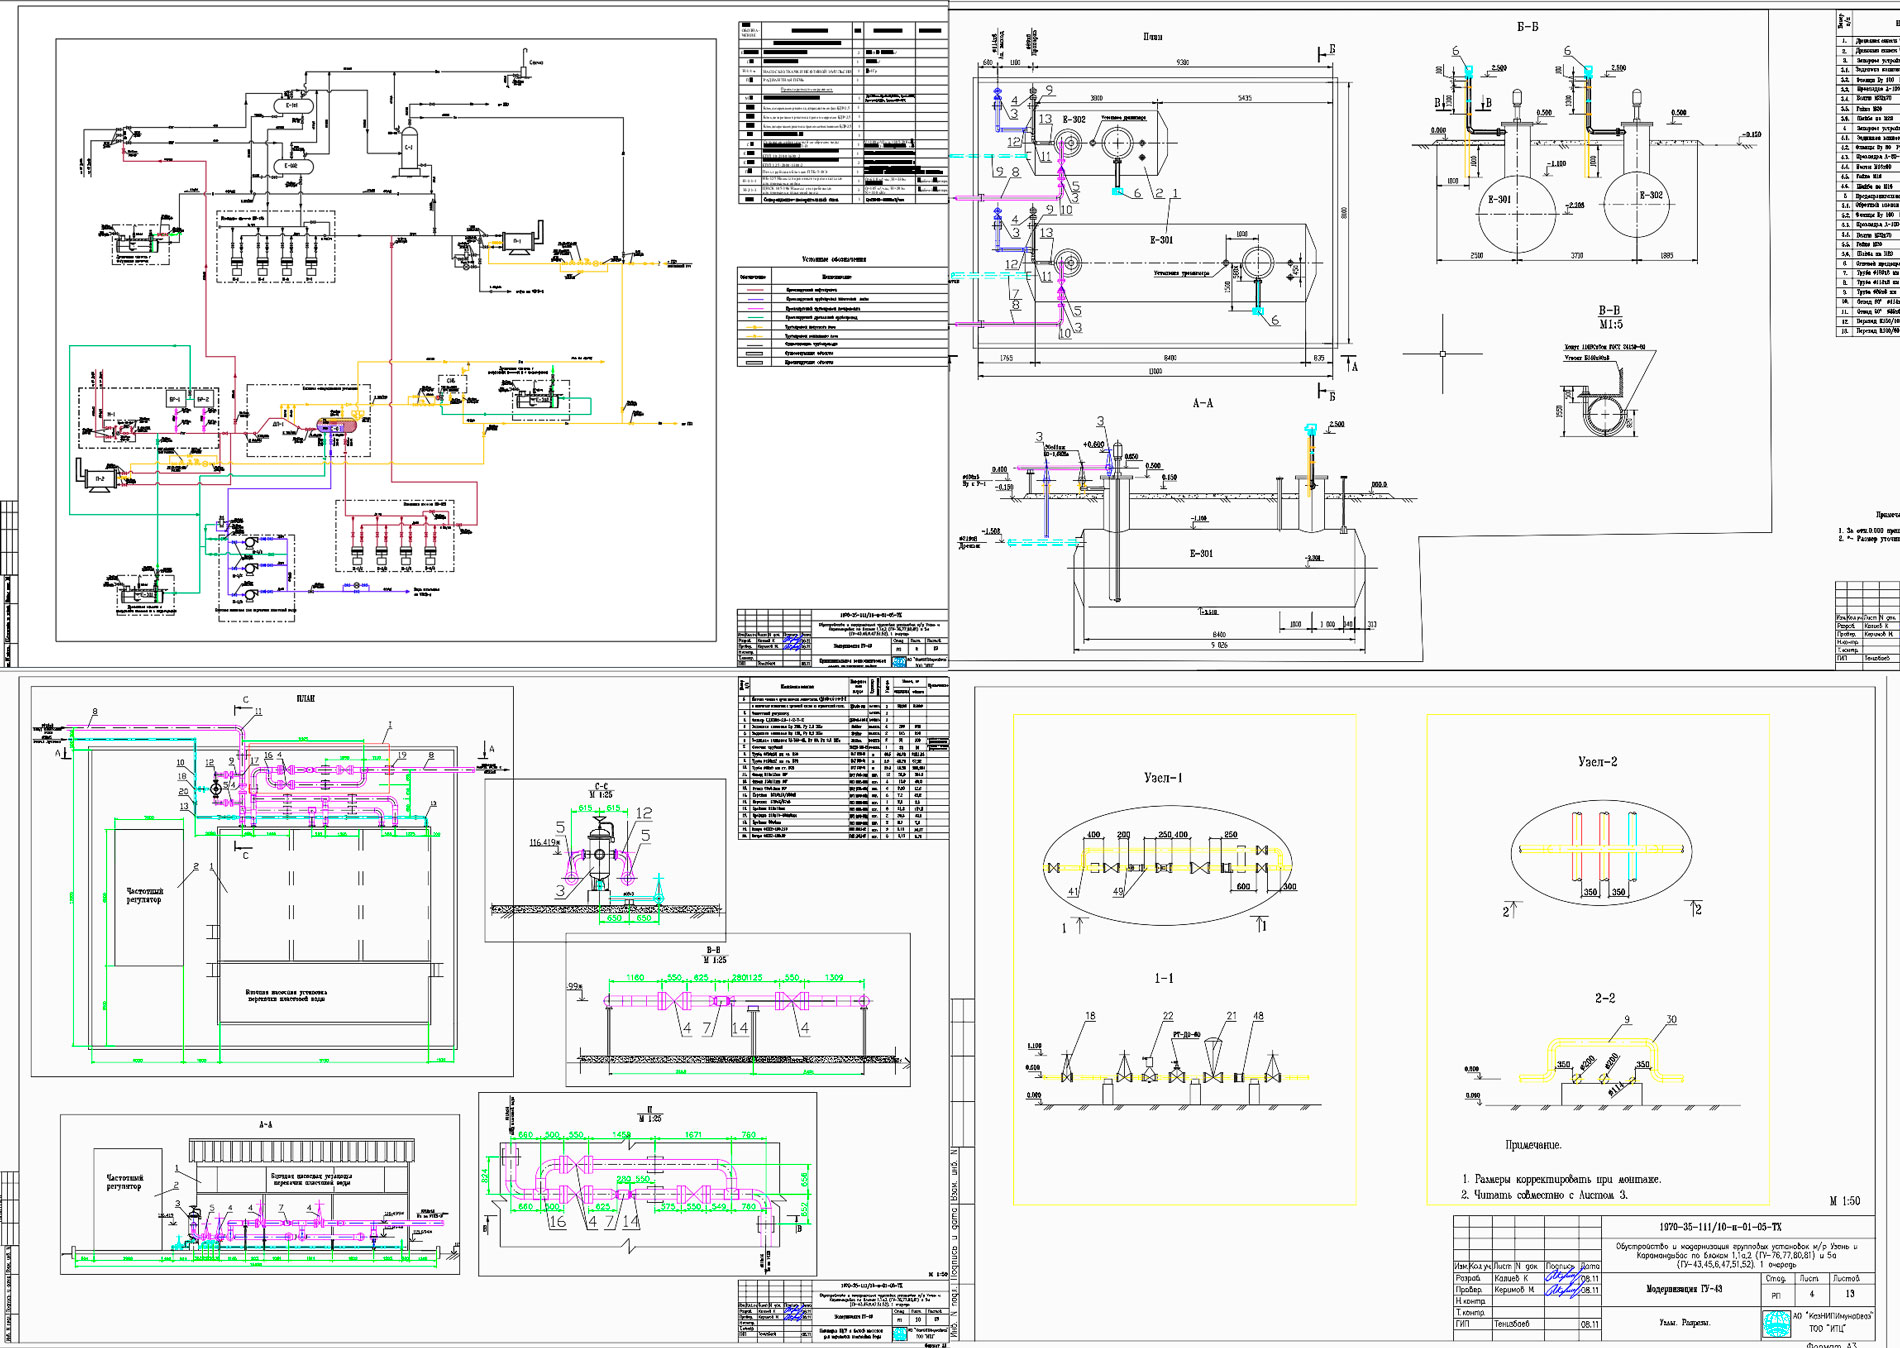Click 'М 1:50' scale label on nodes sheet
Viewport: 1900px width, 1348px height.
(1845, 1201)
